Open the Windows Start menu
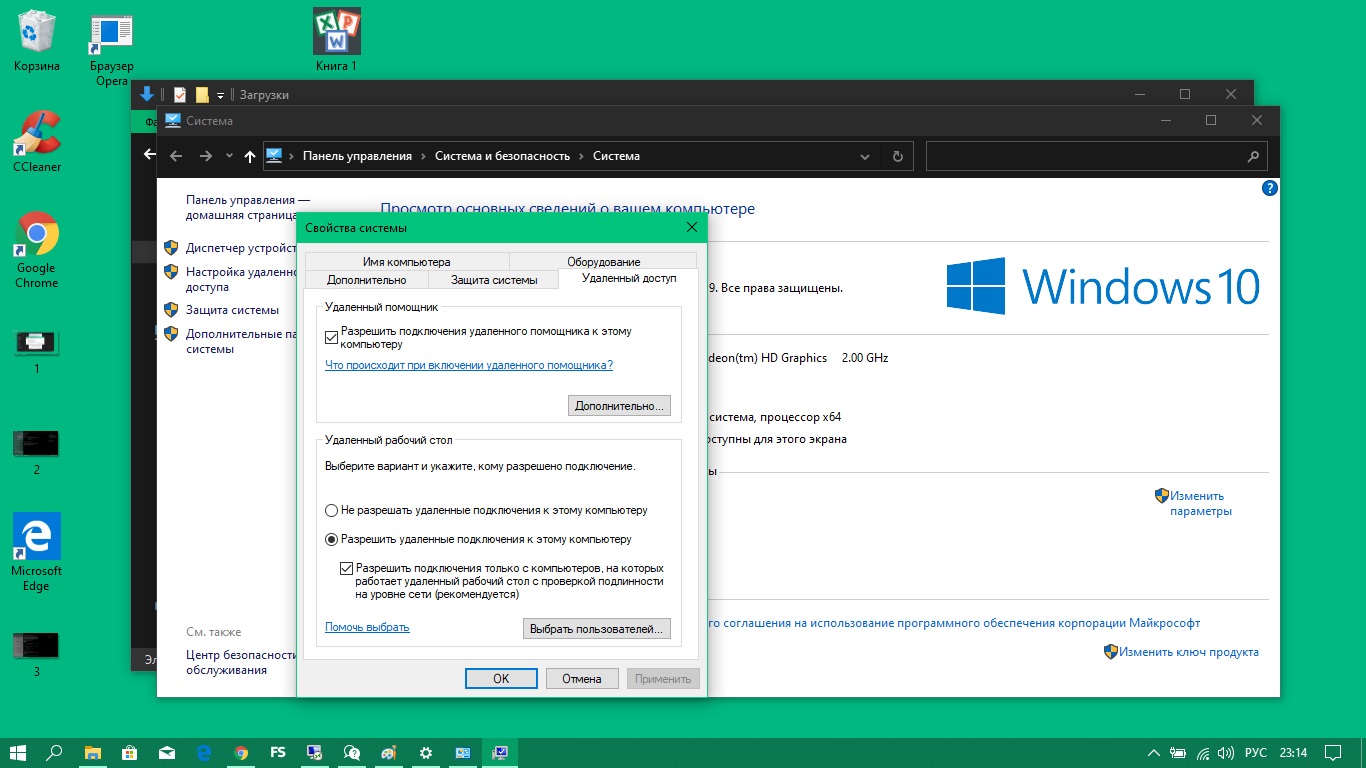Screen dimensions: 1366x768 pyautogui.click(x=18, y=752)
